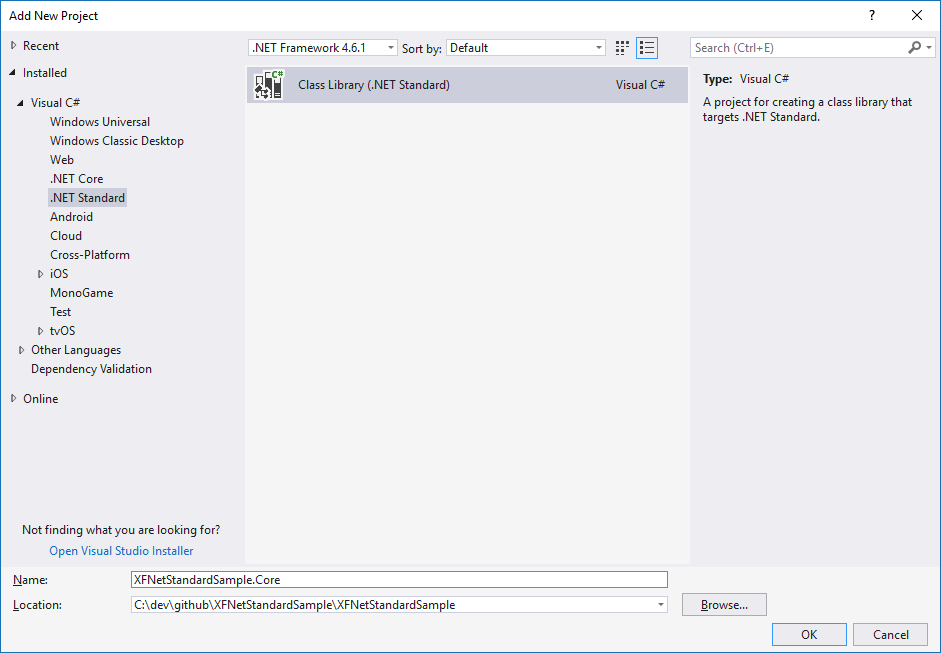
Task: Expand the Online section
Action: (14, 399)
